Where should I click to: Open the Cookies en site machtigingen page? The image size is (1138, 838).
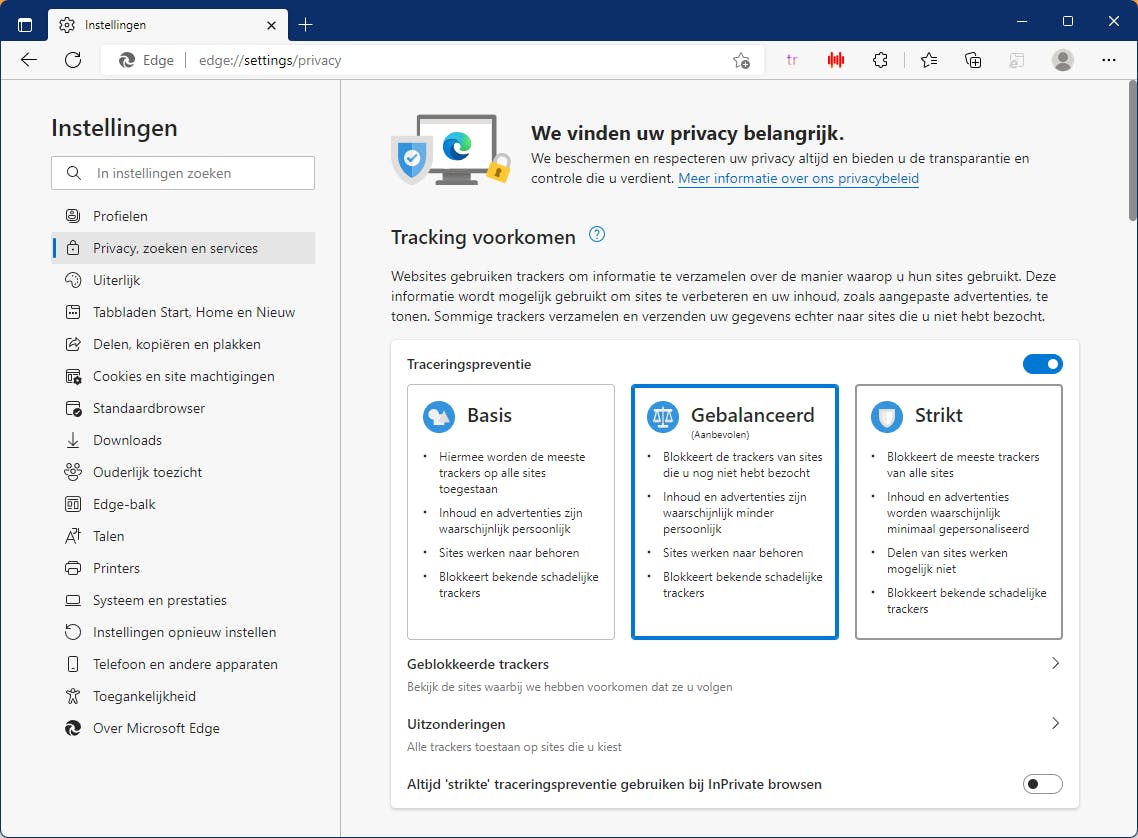(x=183, y=376)
